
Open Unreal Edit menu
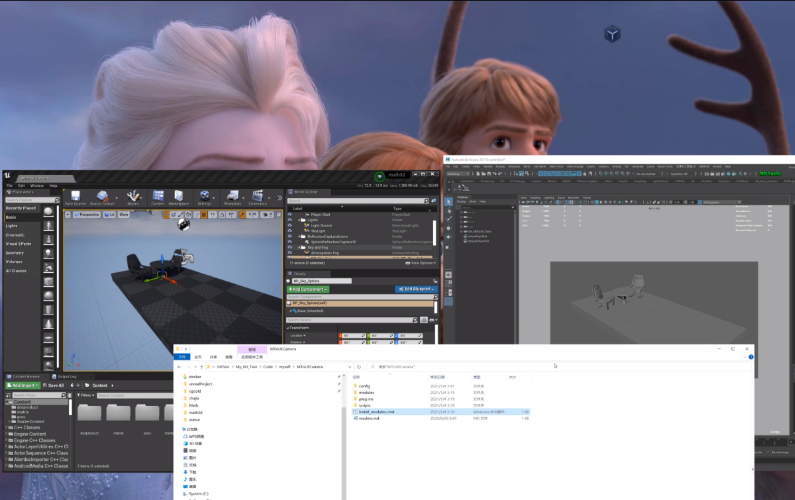(22, 186)
